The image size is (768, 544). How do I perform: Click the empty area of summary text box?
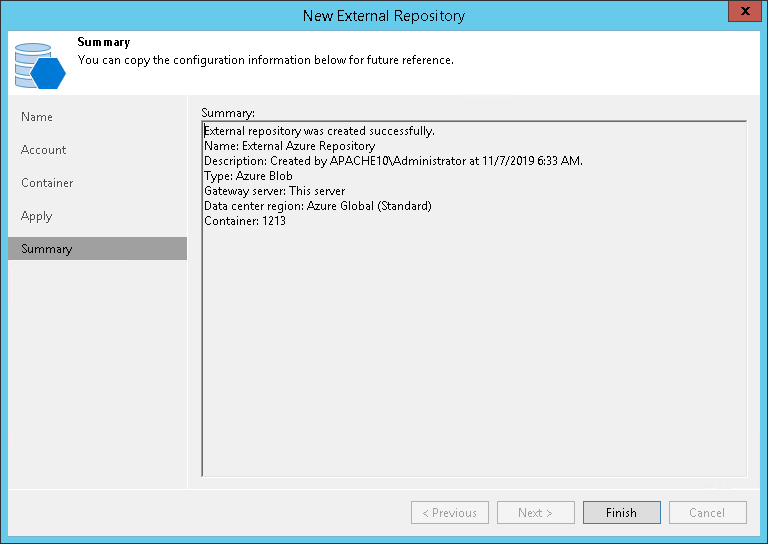point(474,351)
